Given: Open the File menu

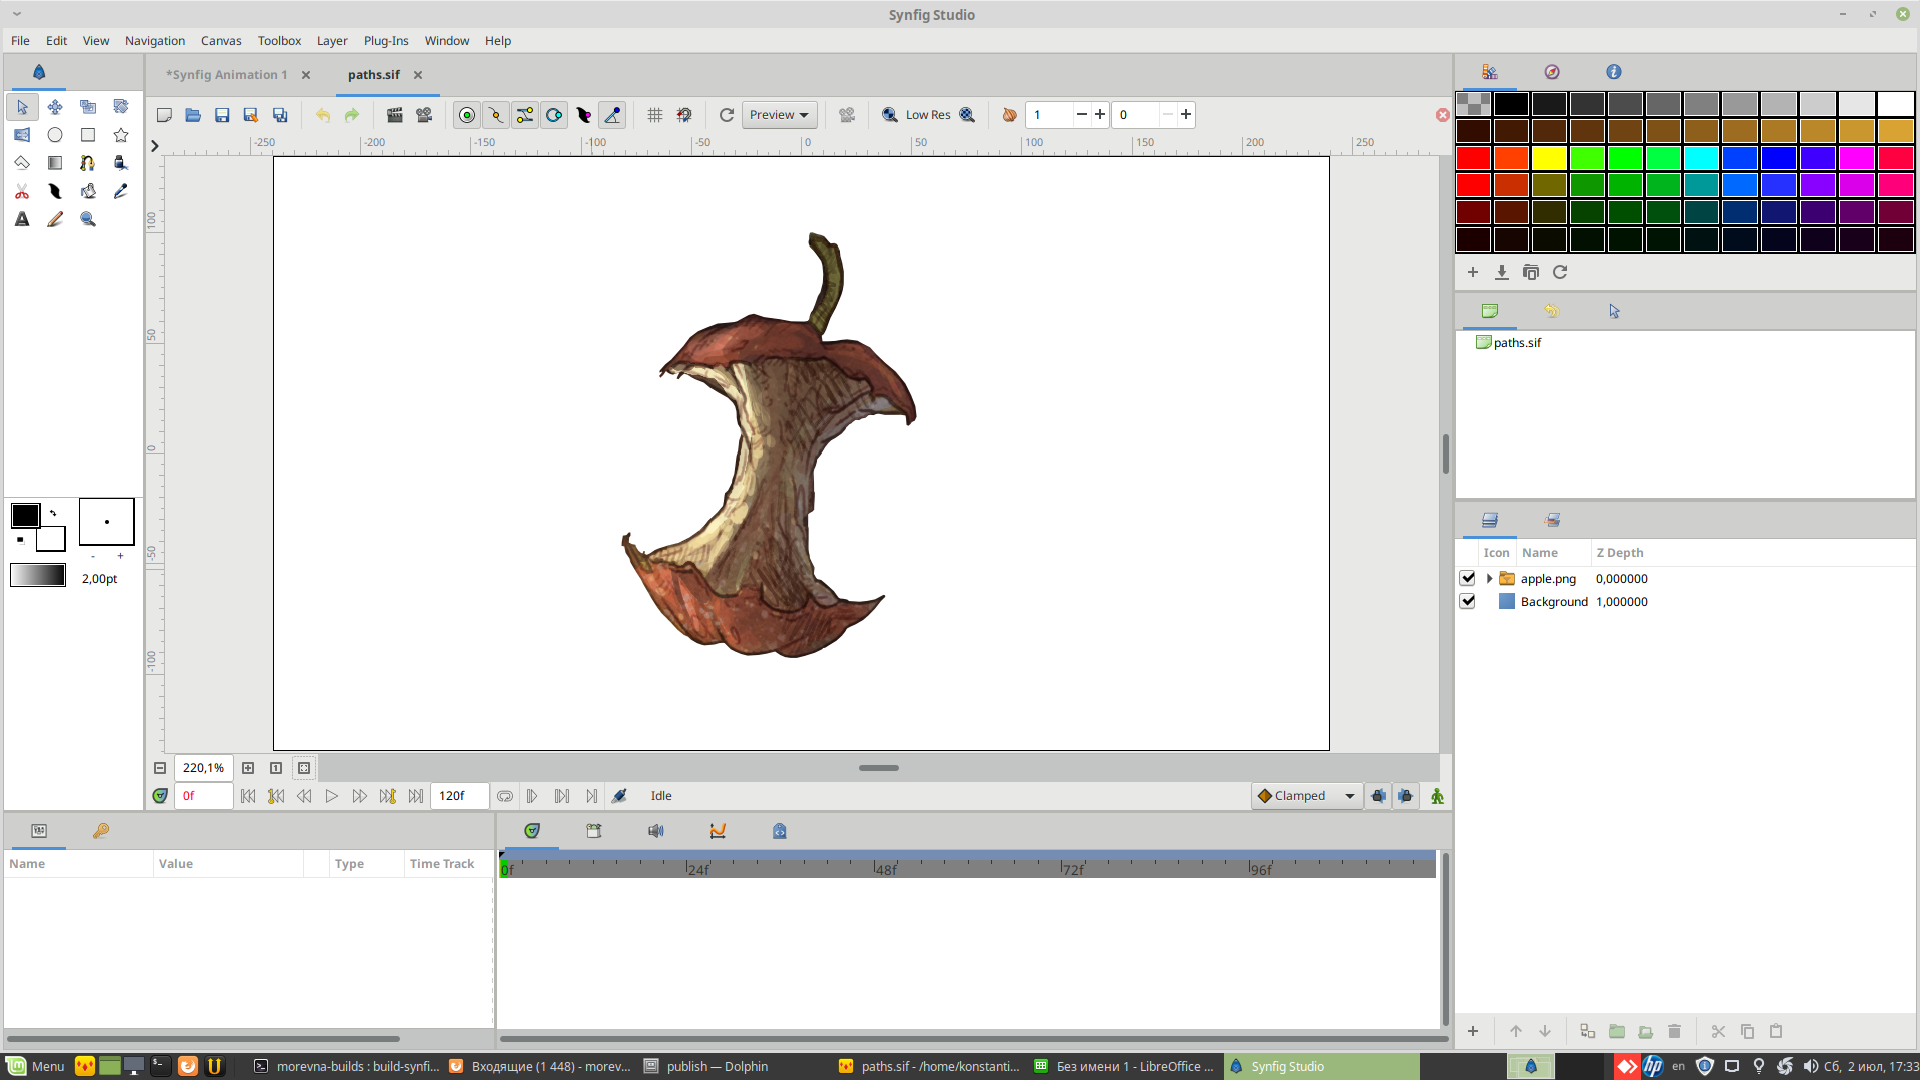Looking at the screenshot, I should pyautogui.click(x=20, y=41).
